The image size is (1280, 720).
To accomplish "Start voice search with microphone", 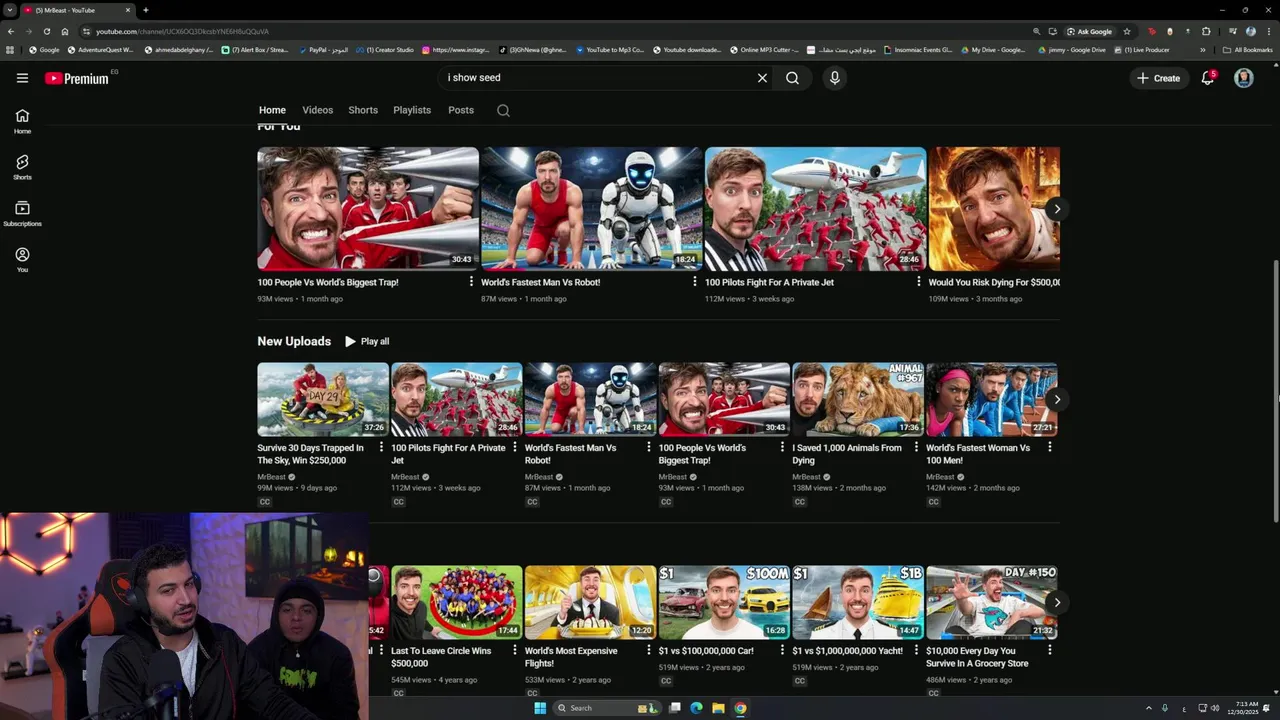I will click(x=834, y=78).
